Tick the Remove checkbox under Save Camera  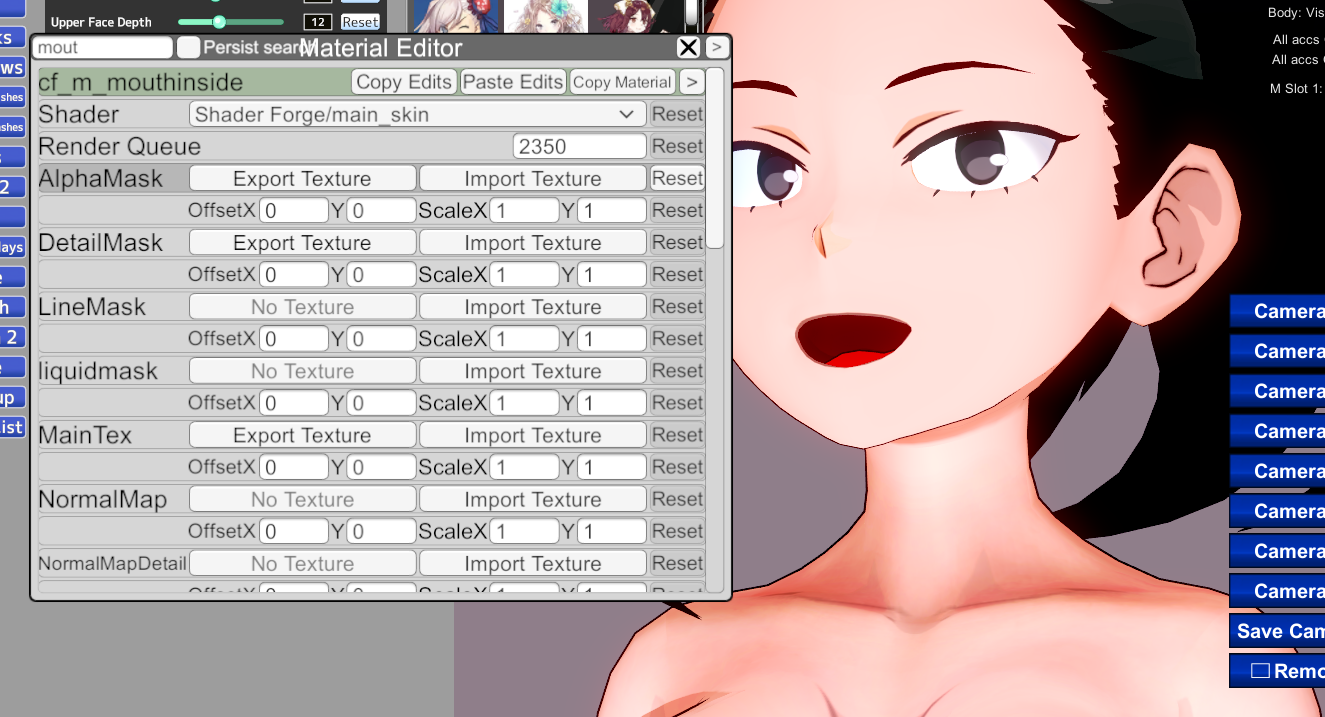click(x=1260, y=671)
